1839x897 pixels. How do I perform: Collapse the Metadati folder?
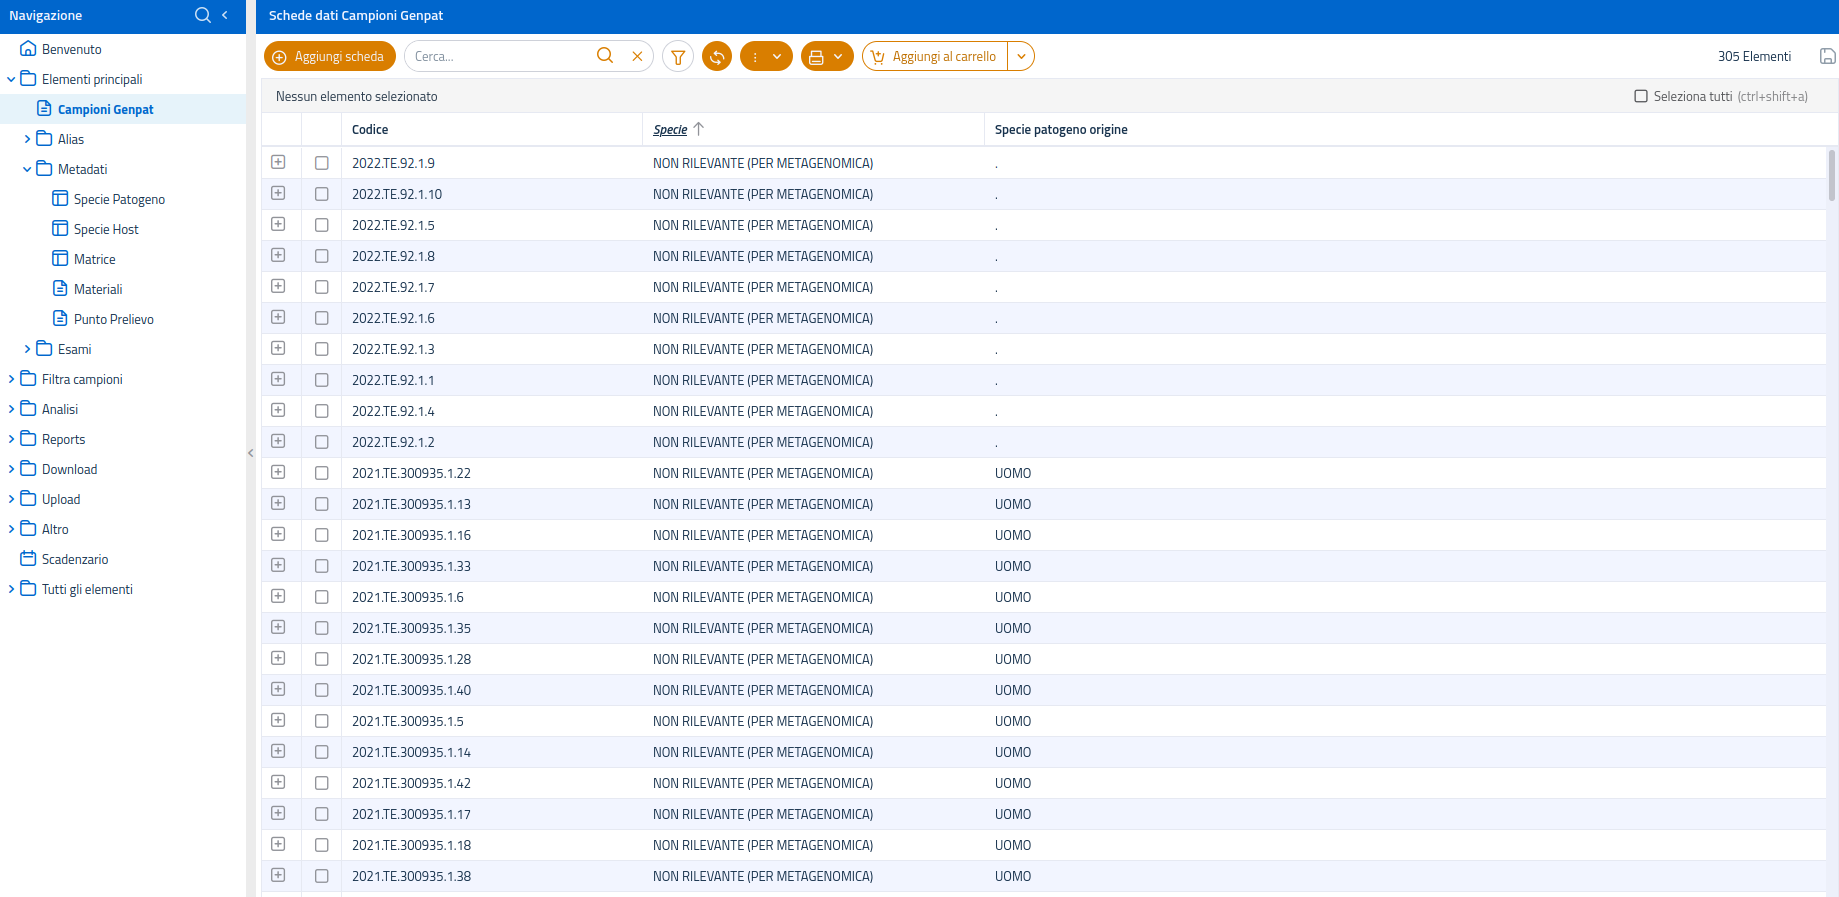(x=27, y=169)
